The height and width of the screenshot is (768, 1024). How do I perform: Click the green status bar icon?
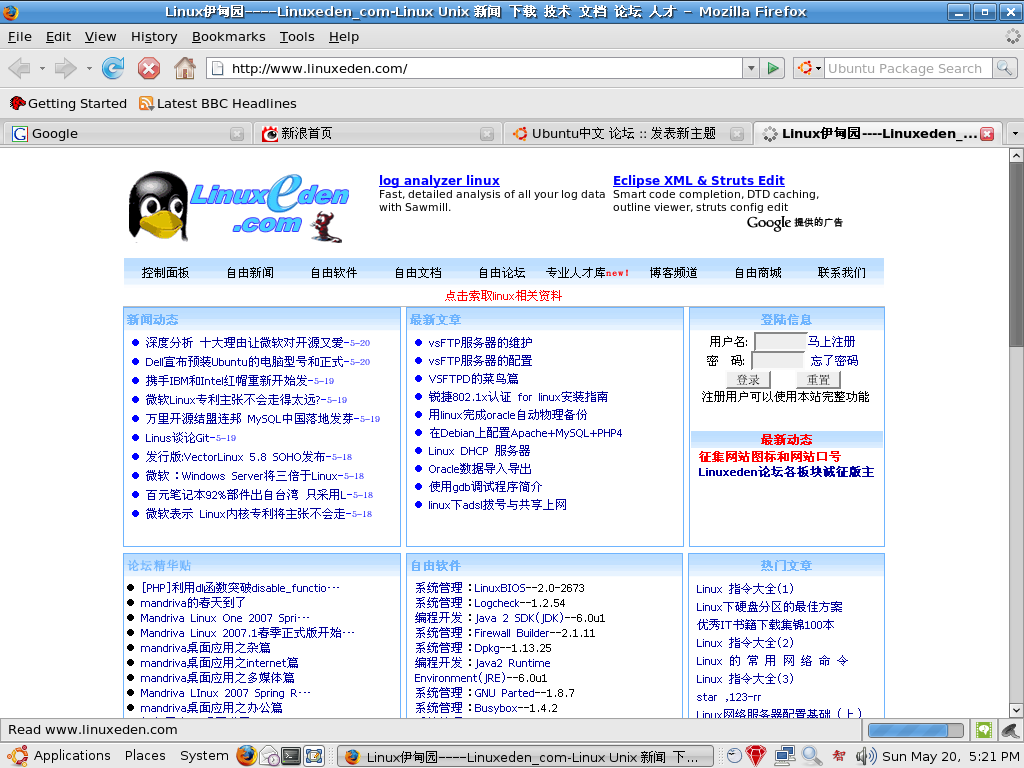pyautogui.click(x=984, y=730)
